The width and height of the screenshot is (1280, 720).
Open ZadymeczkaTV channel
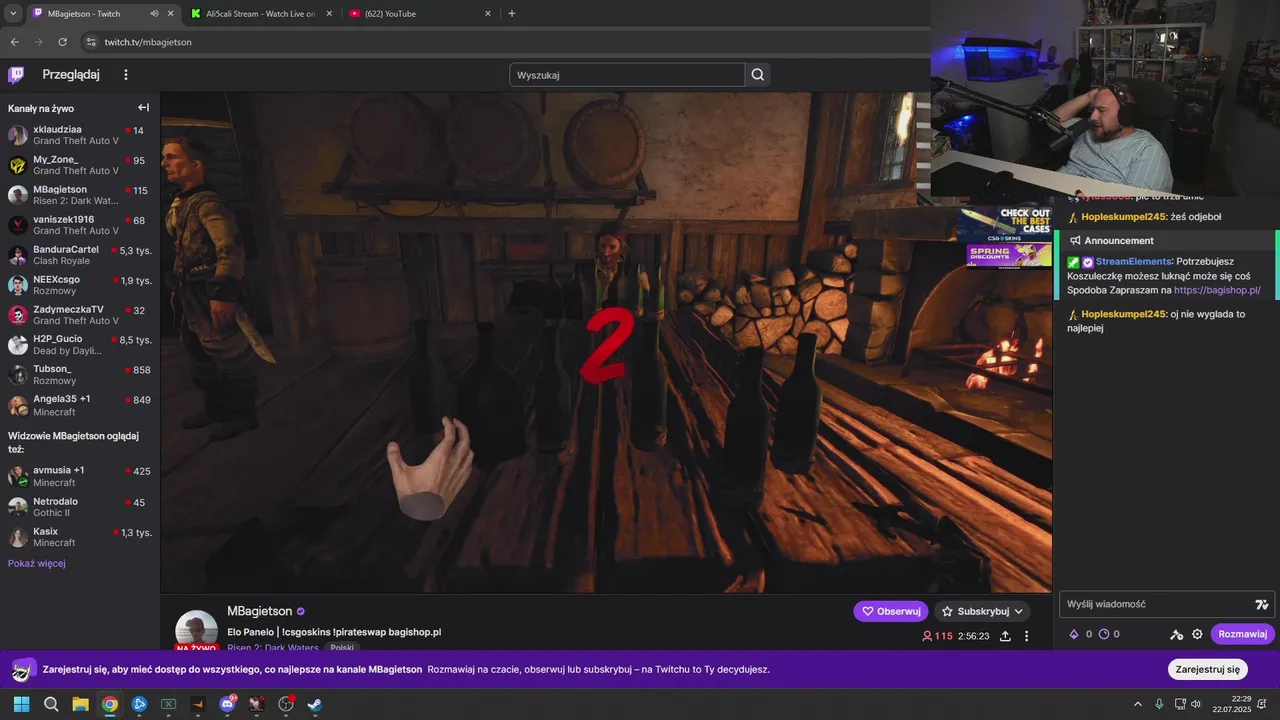[80, 315]
